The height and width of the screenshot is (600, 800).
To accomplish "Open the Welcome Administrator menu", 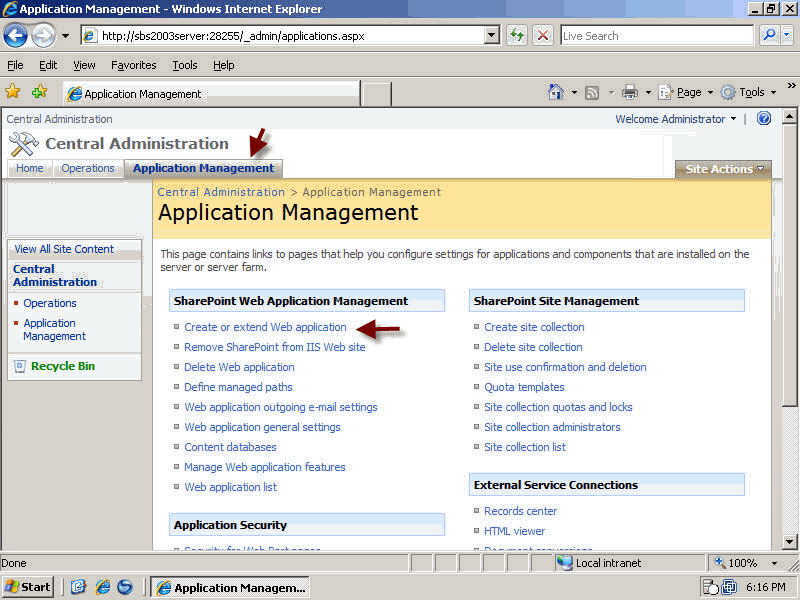I will (x=676, y=119).
